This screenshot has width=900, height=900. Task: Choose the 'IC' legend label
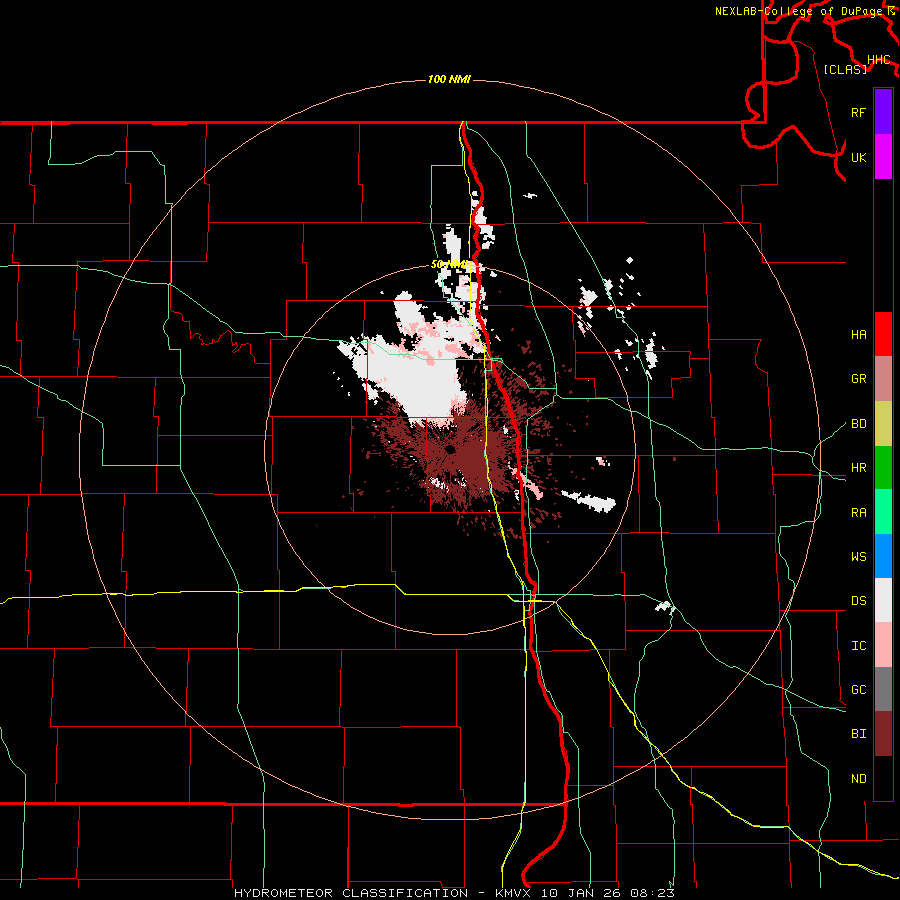858,646
